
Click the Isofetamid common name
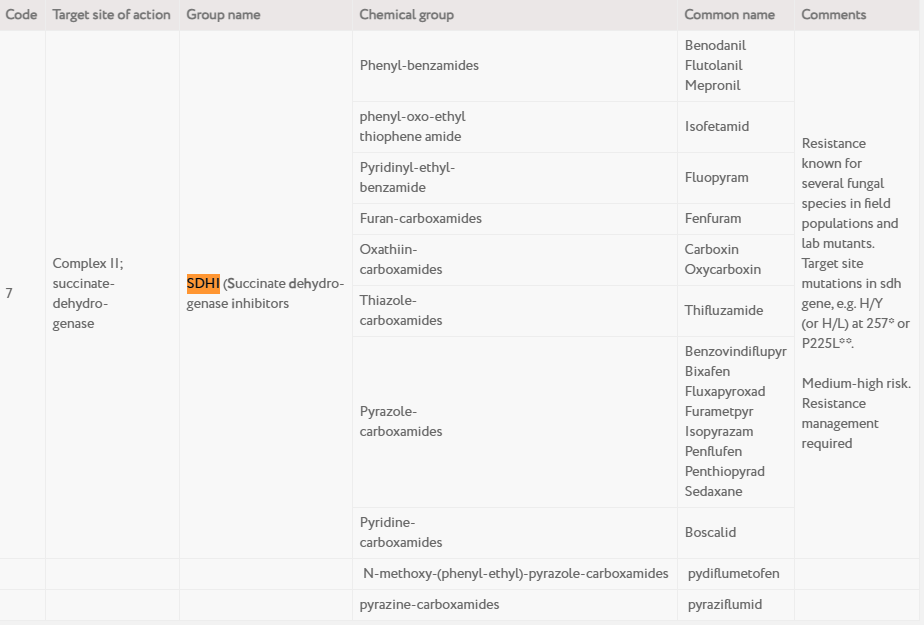(x=716, y=127)
